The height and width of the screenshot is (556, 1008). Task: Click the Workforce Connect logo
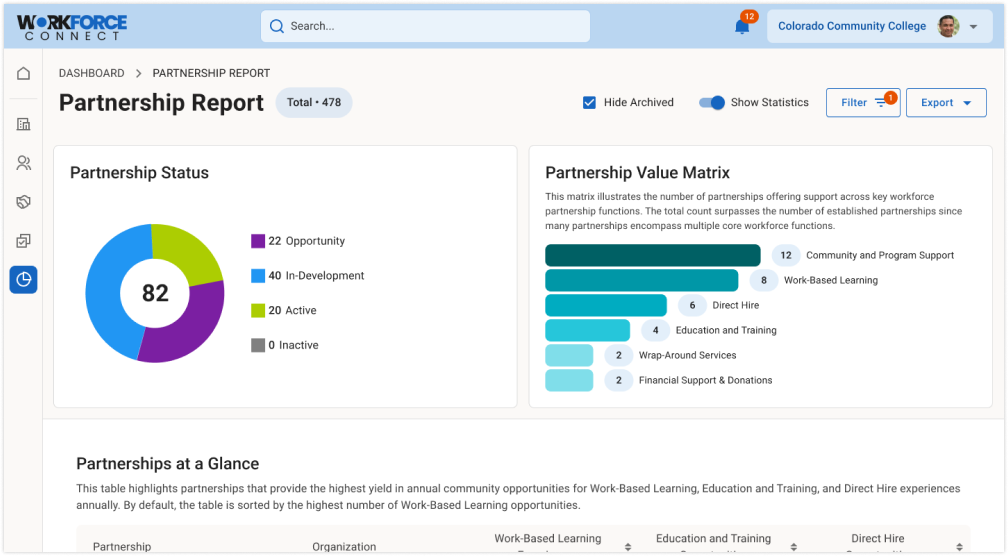[71, 27]
